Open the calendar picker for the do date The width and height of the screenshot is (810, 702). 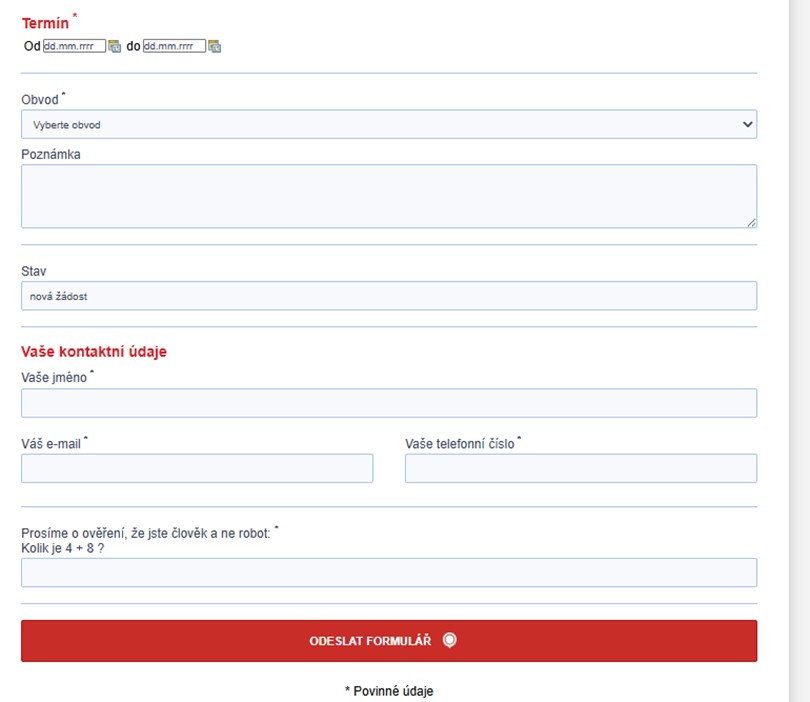tap(214, 46)
